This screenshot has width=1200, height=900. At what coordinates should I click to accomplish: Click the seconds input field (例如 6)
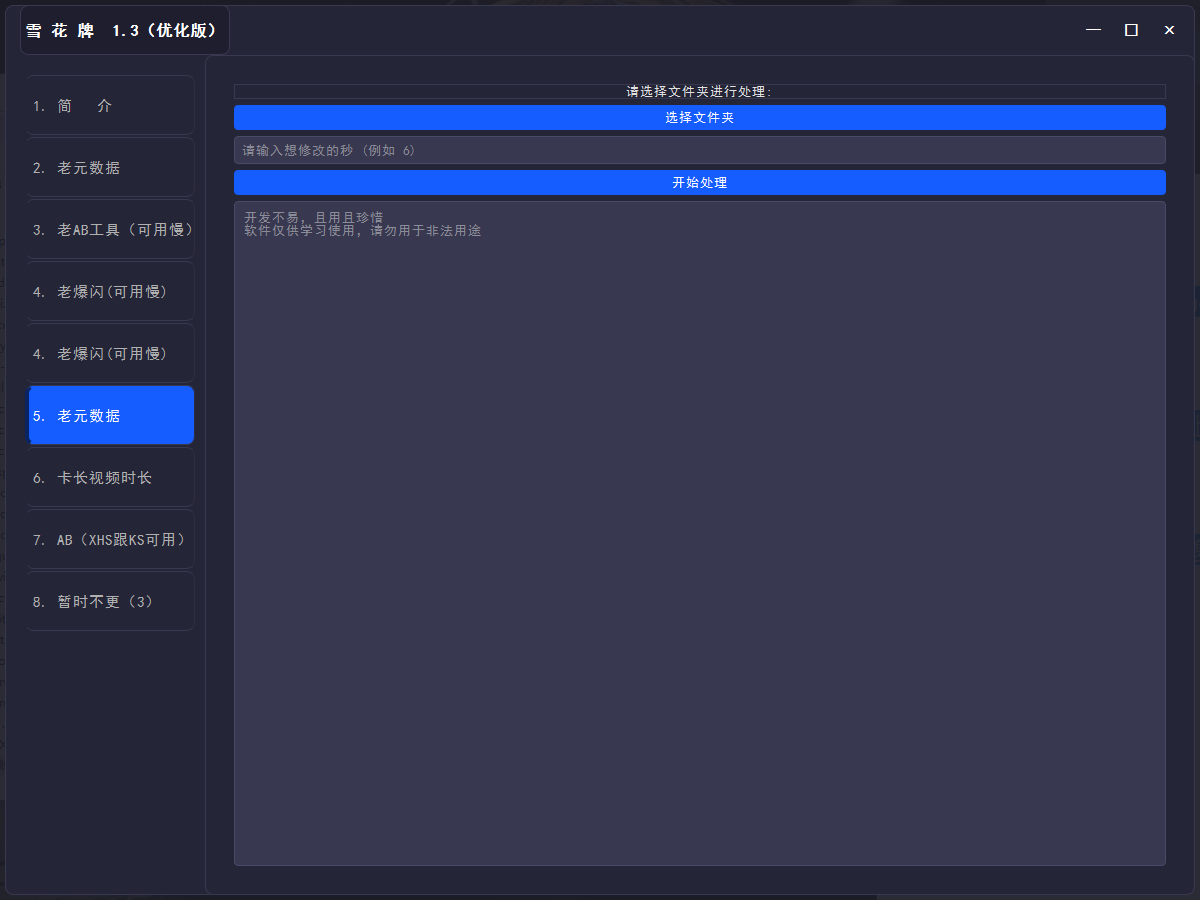pos(699,150)
